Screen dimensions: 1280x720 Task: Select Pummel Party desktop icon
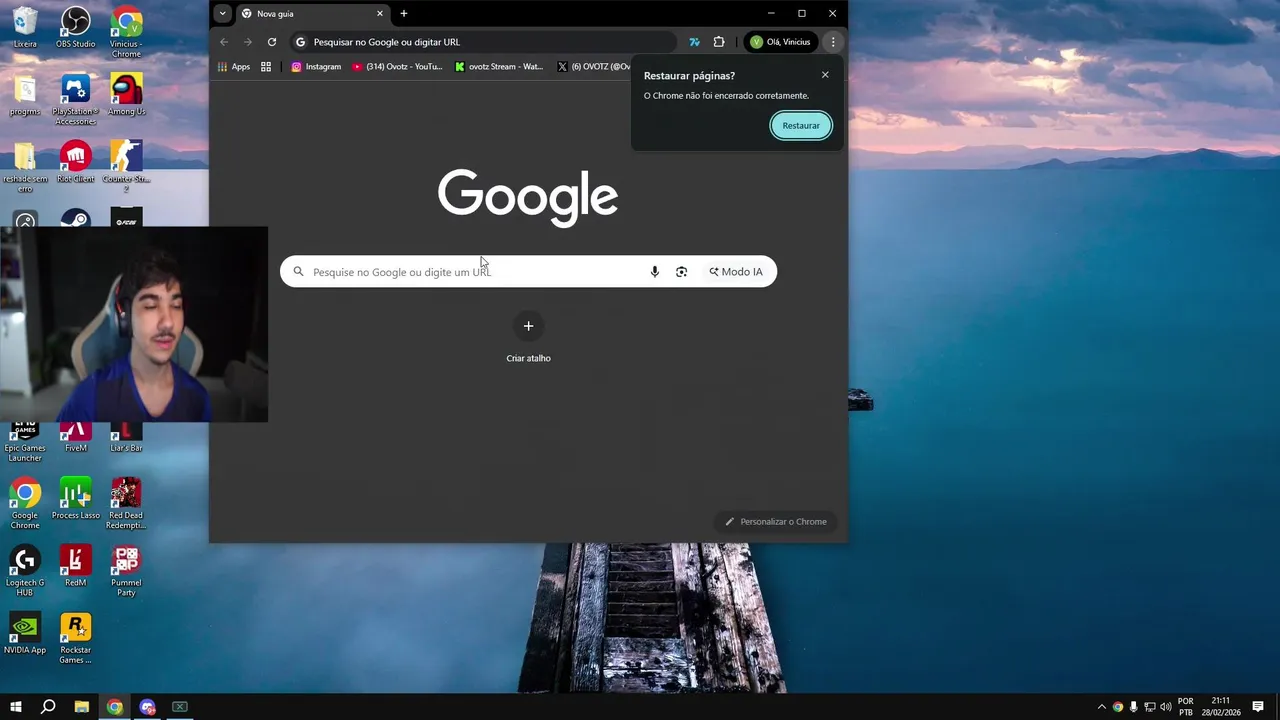point(126,571)
